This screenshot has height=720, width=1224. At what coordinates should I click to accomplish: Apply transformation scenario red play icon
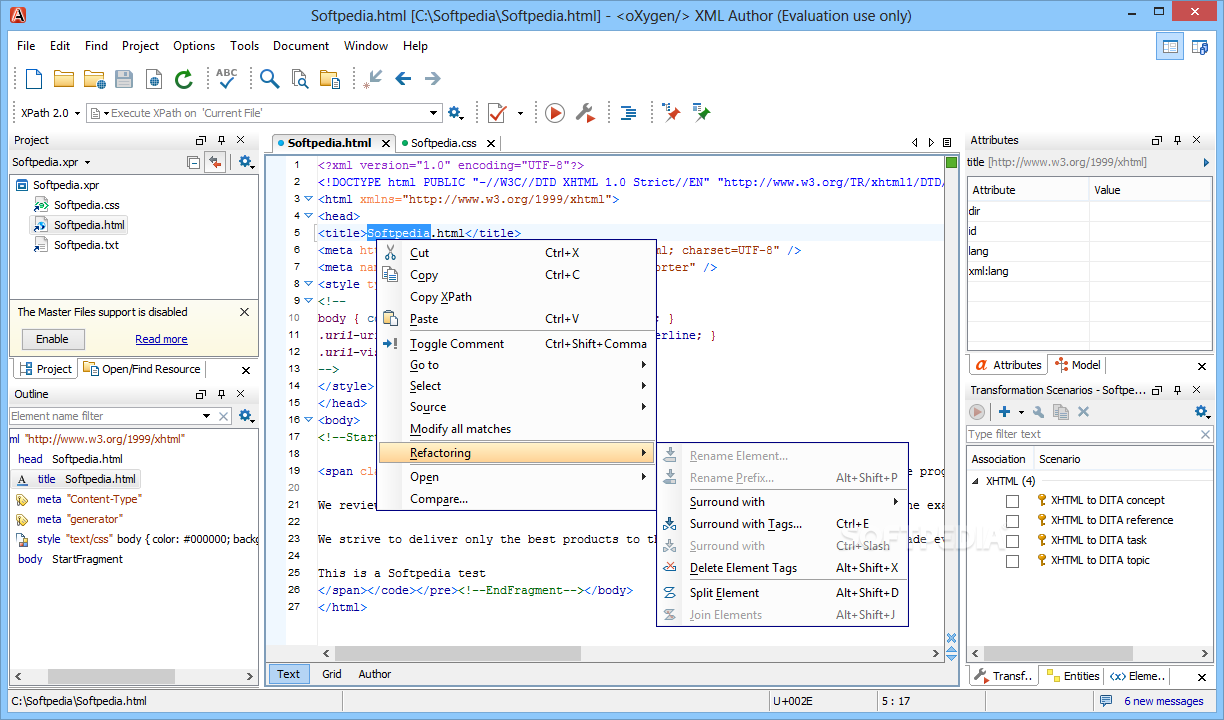pos(555,113)
